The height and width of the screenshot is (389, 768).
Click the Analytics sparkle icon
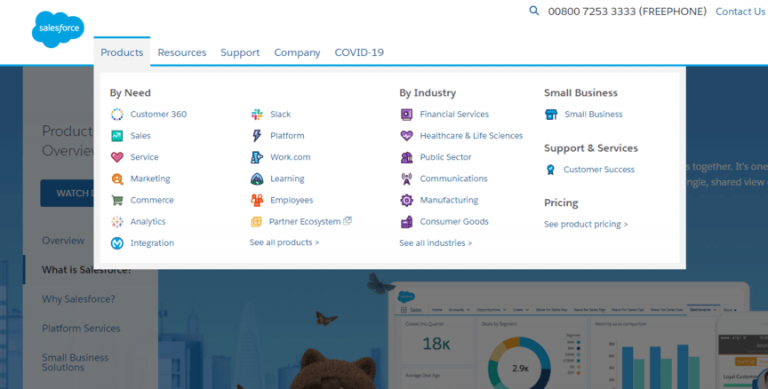[x=117, y=221]
